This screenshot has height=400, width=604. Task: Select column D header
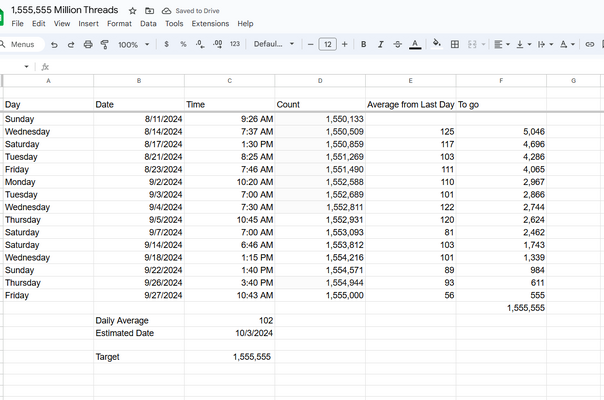point(320,81)
